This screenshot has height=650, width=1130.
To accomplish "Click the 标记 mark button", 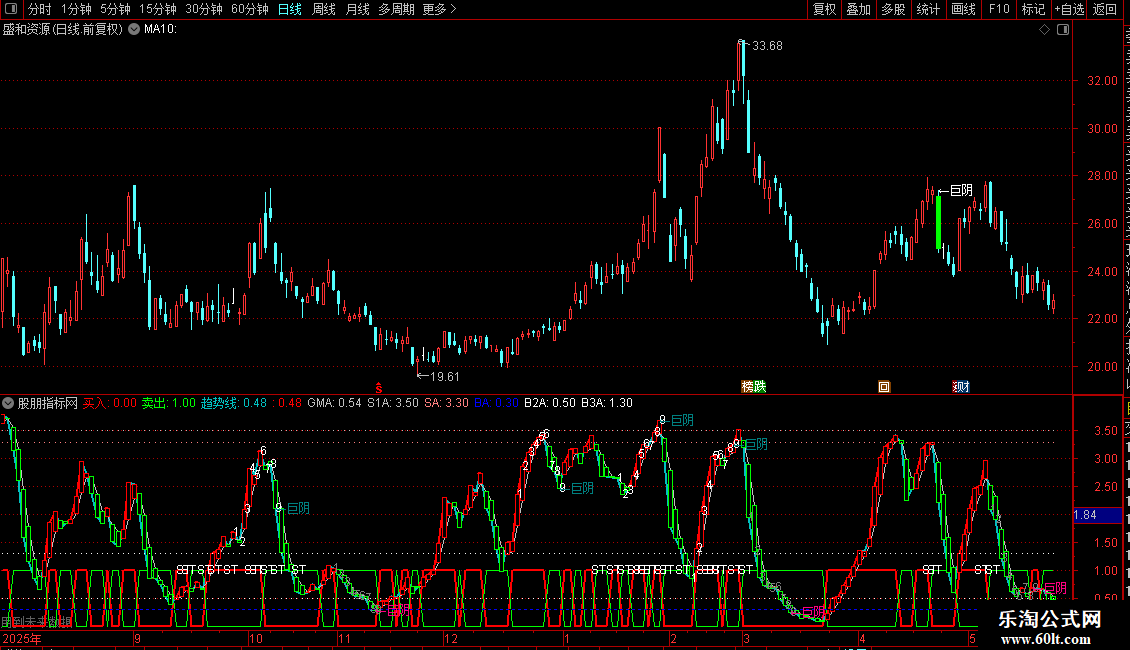I will (1033, 9).
